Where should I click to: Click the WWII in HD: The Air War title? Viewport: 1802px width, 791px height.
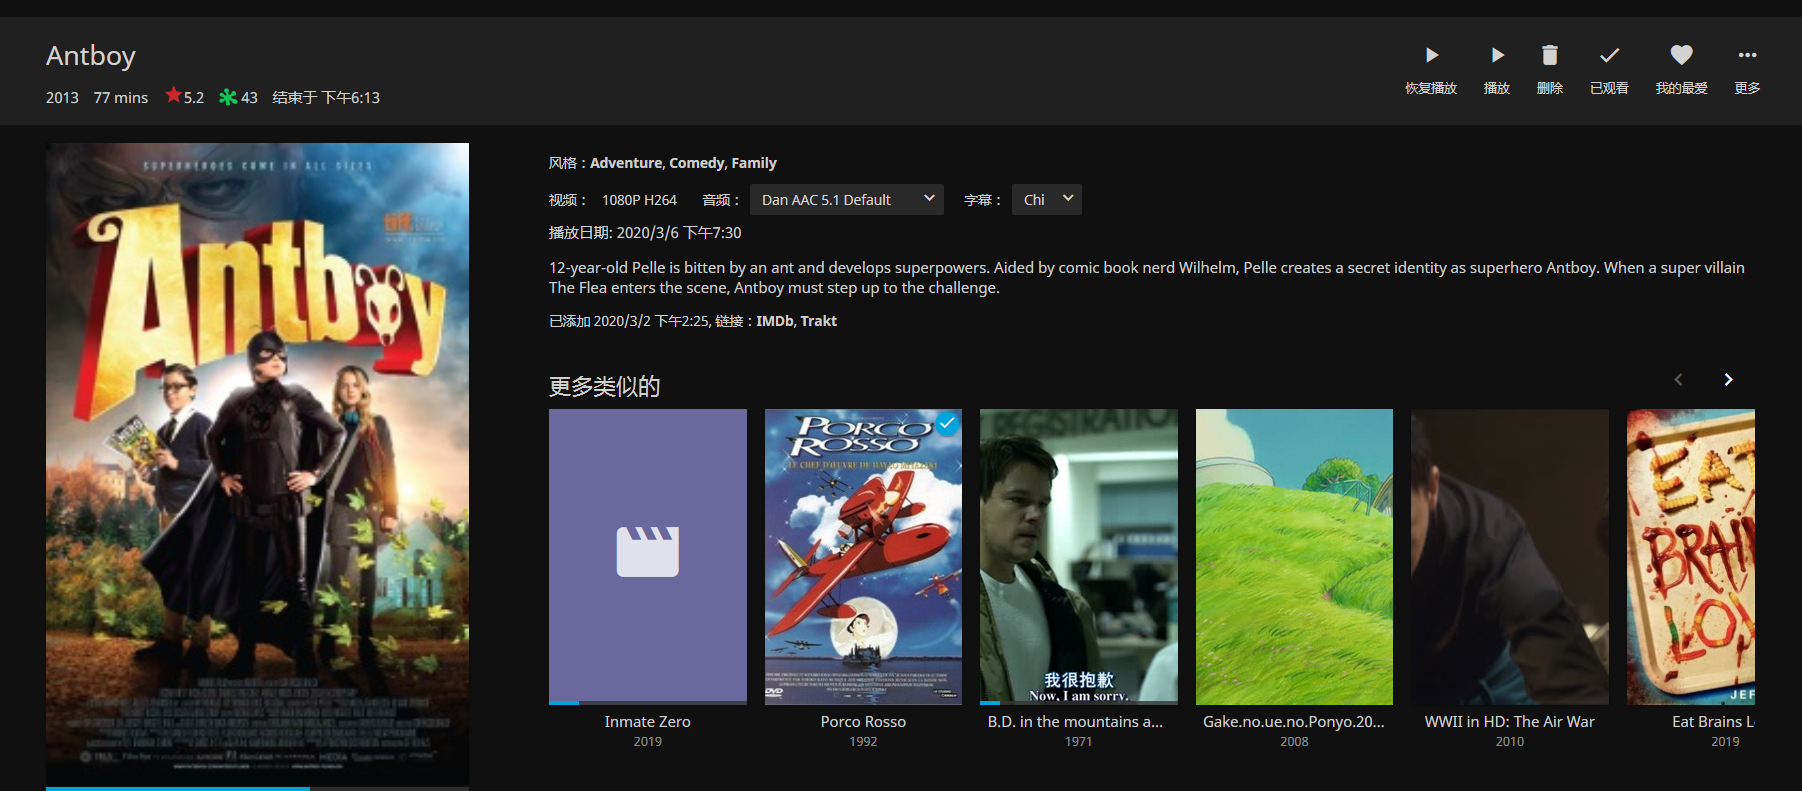1510,722
